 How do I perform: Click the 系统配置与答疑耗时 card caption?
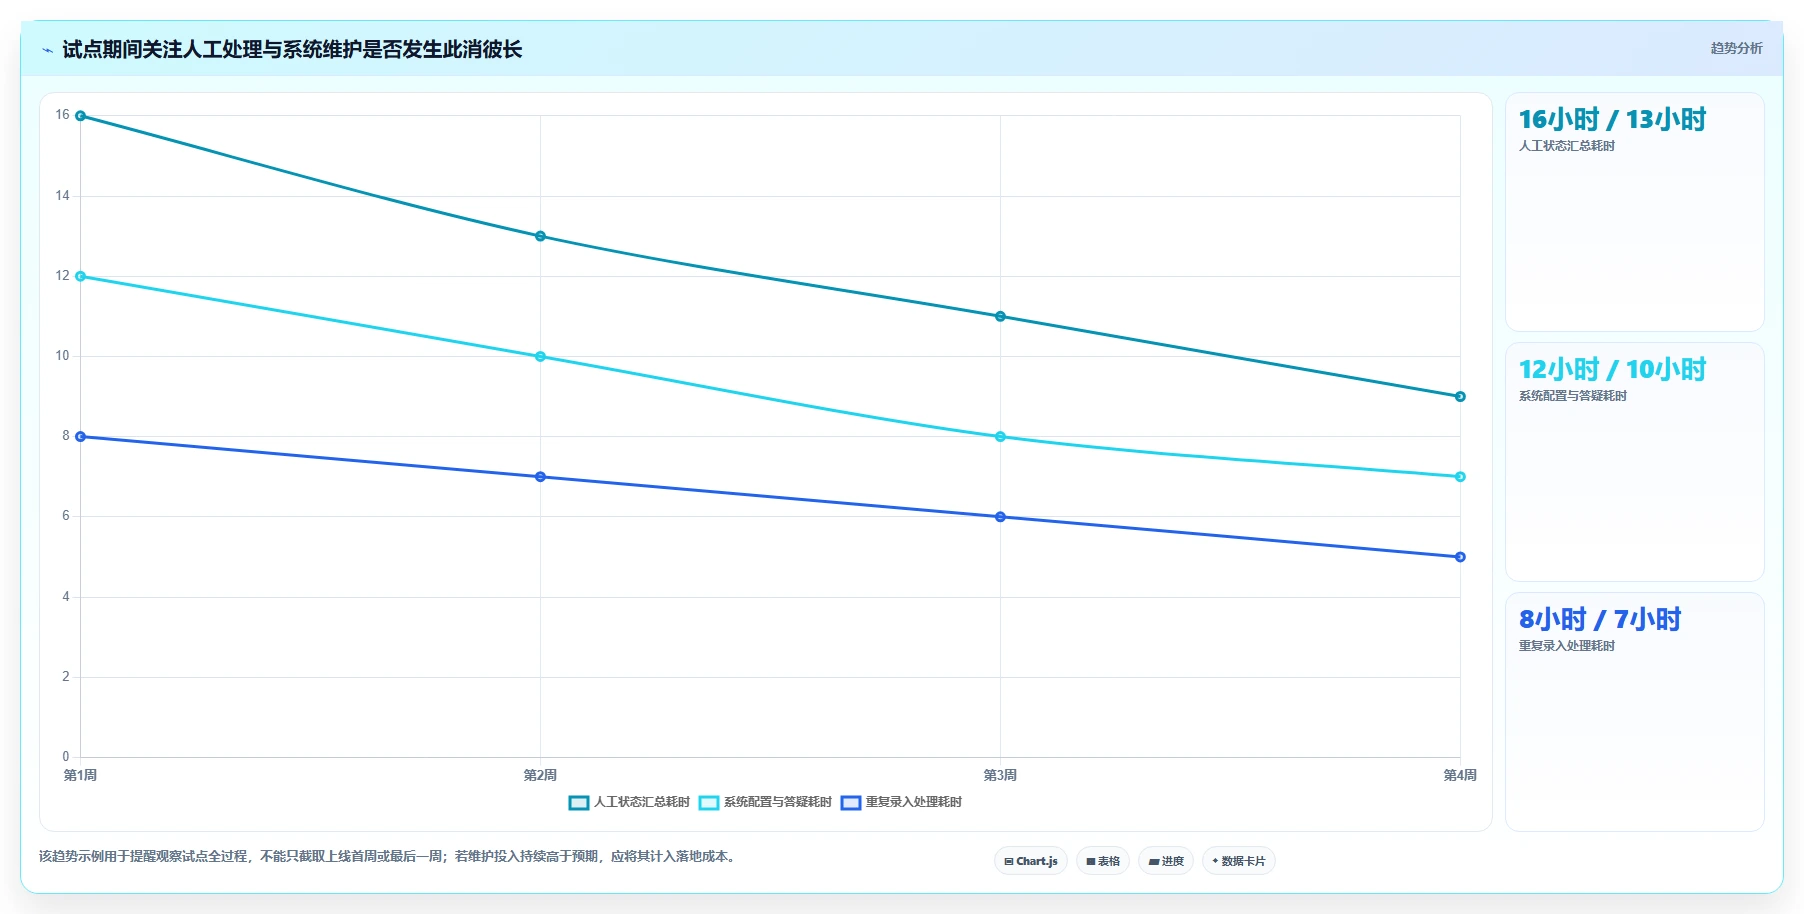point(1573,396)
